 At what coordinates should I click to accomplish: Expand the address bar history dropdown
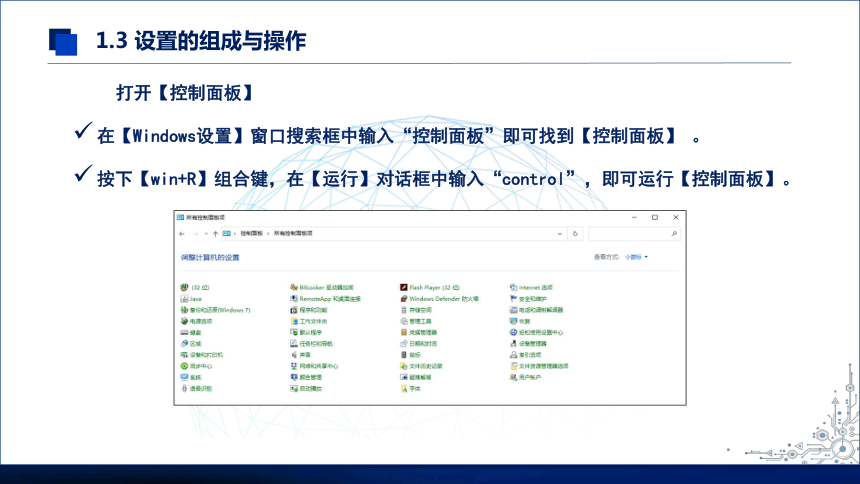tap(559, 234)
